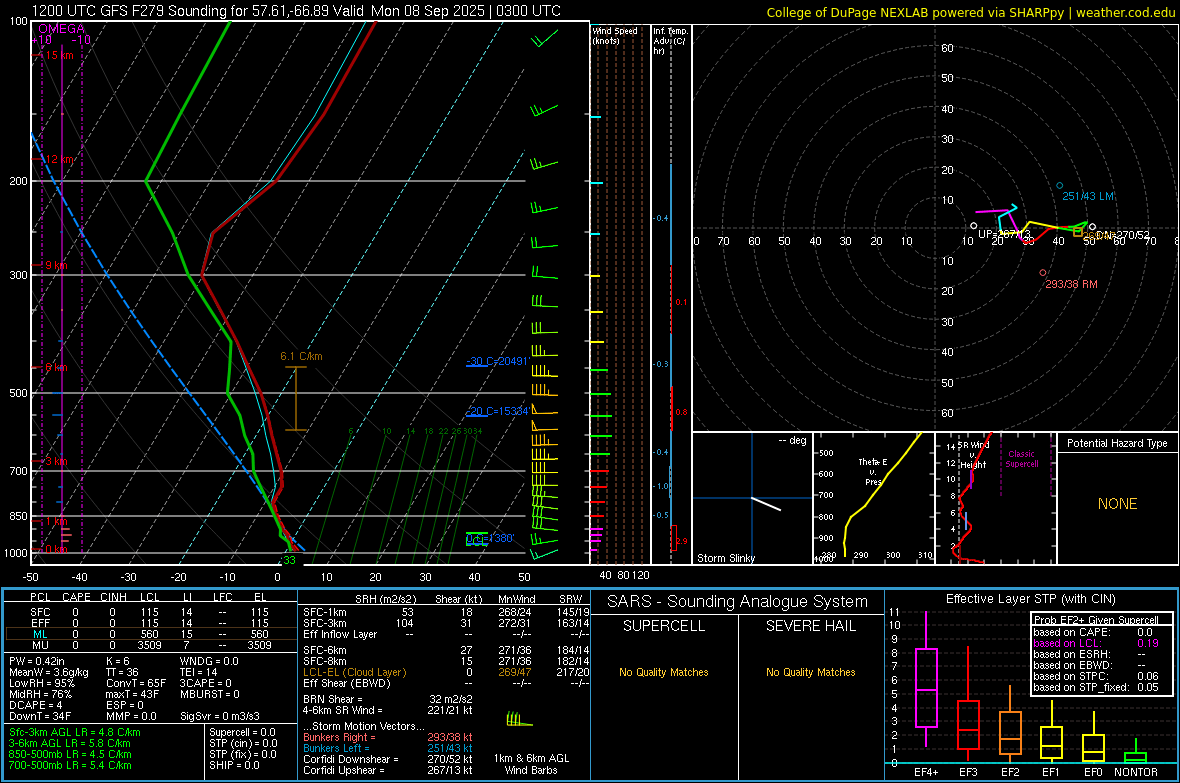Click the red Bunkers right-mover circle on hodograph
The height and width of the screenshot is (783, 1180).
[x=1042, y=273]
